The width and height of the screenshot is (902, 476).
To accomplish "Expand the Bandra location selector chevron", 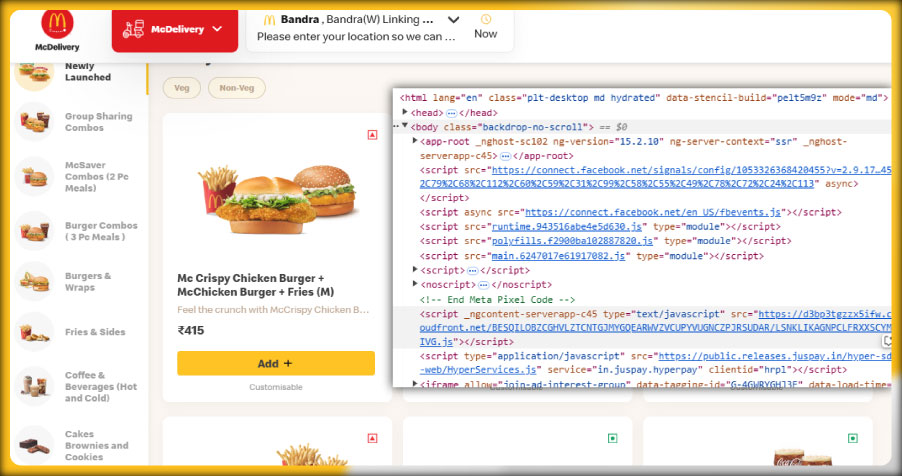I will tap(453, 20).
